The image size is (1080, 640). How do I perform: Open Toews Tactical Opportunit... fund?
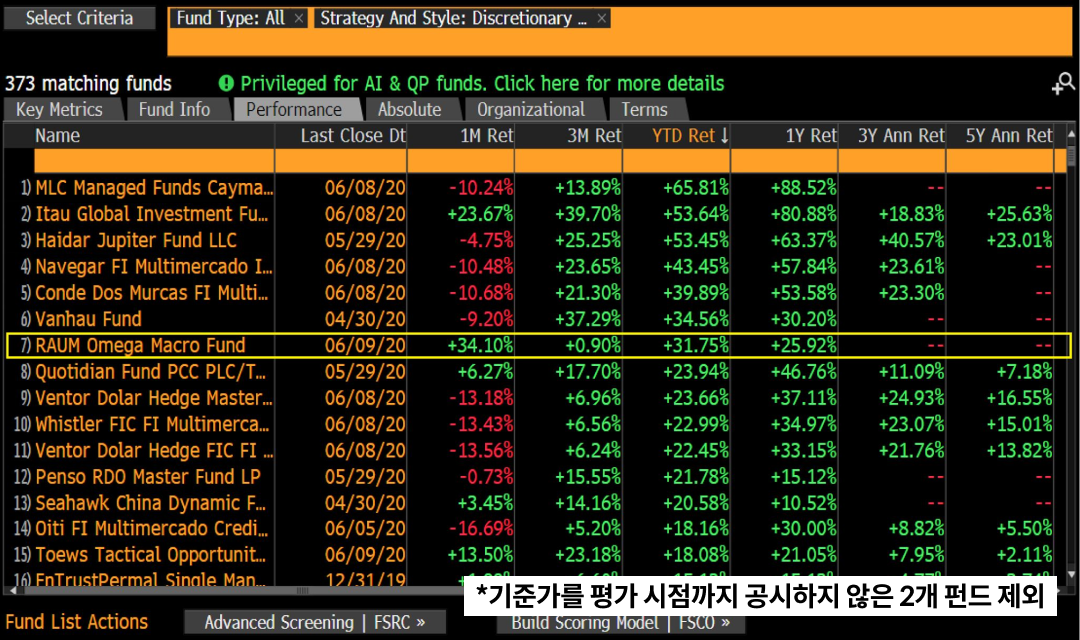coord(150,555)
